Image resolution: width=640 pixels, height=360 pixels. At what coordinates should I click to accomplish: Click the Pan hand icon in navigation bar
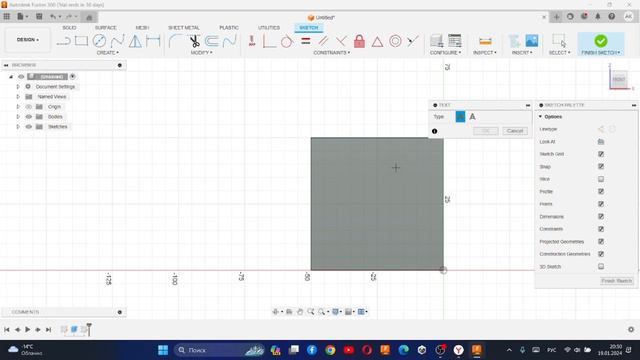[x=300, y=312]
